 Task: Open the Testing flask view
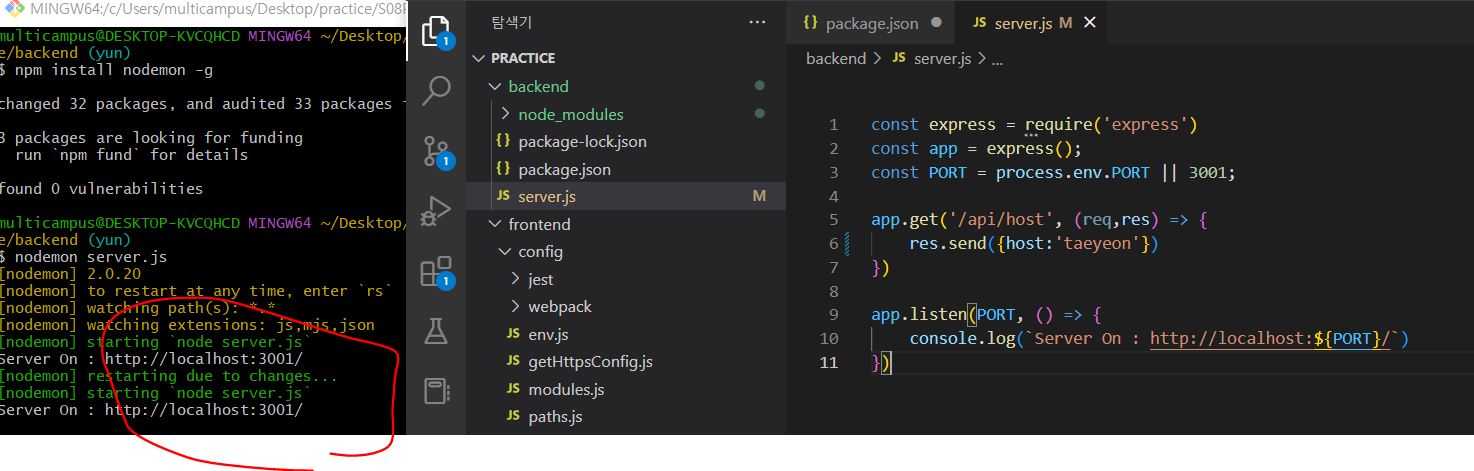point(436,330)
